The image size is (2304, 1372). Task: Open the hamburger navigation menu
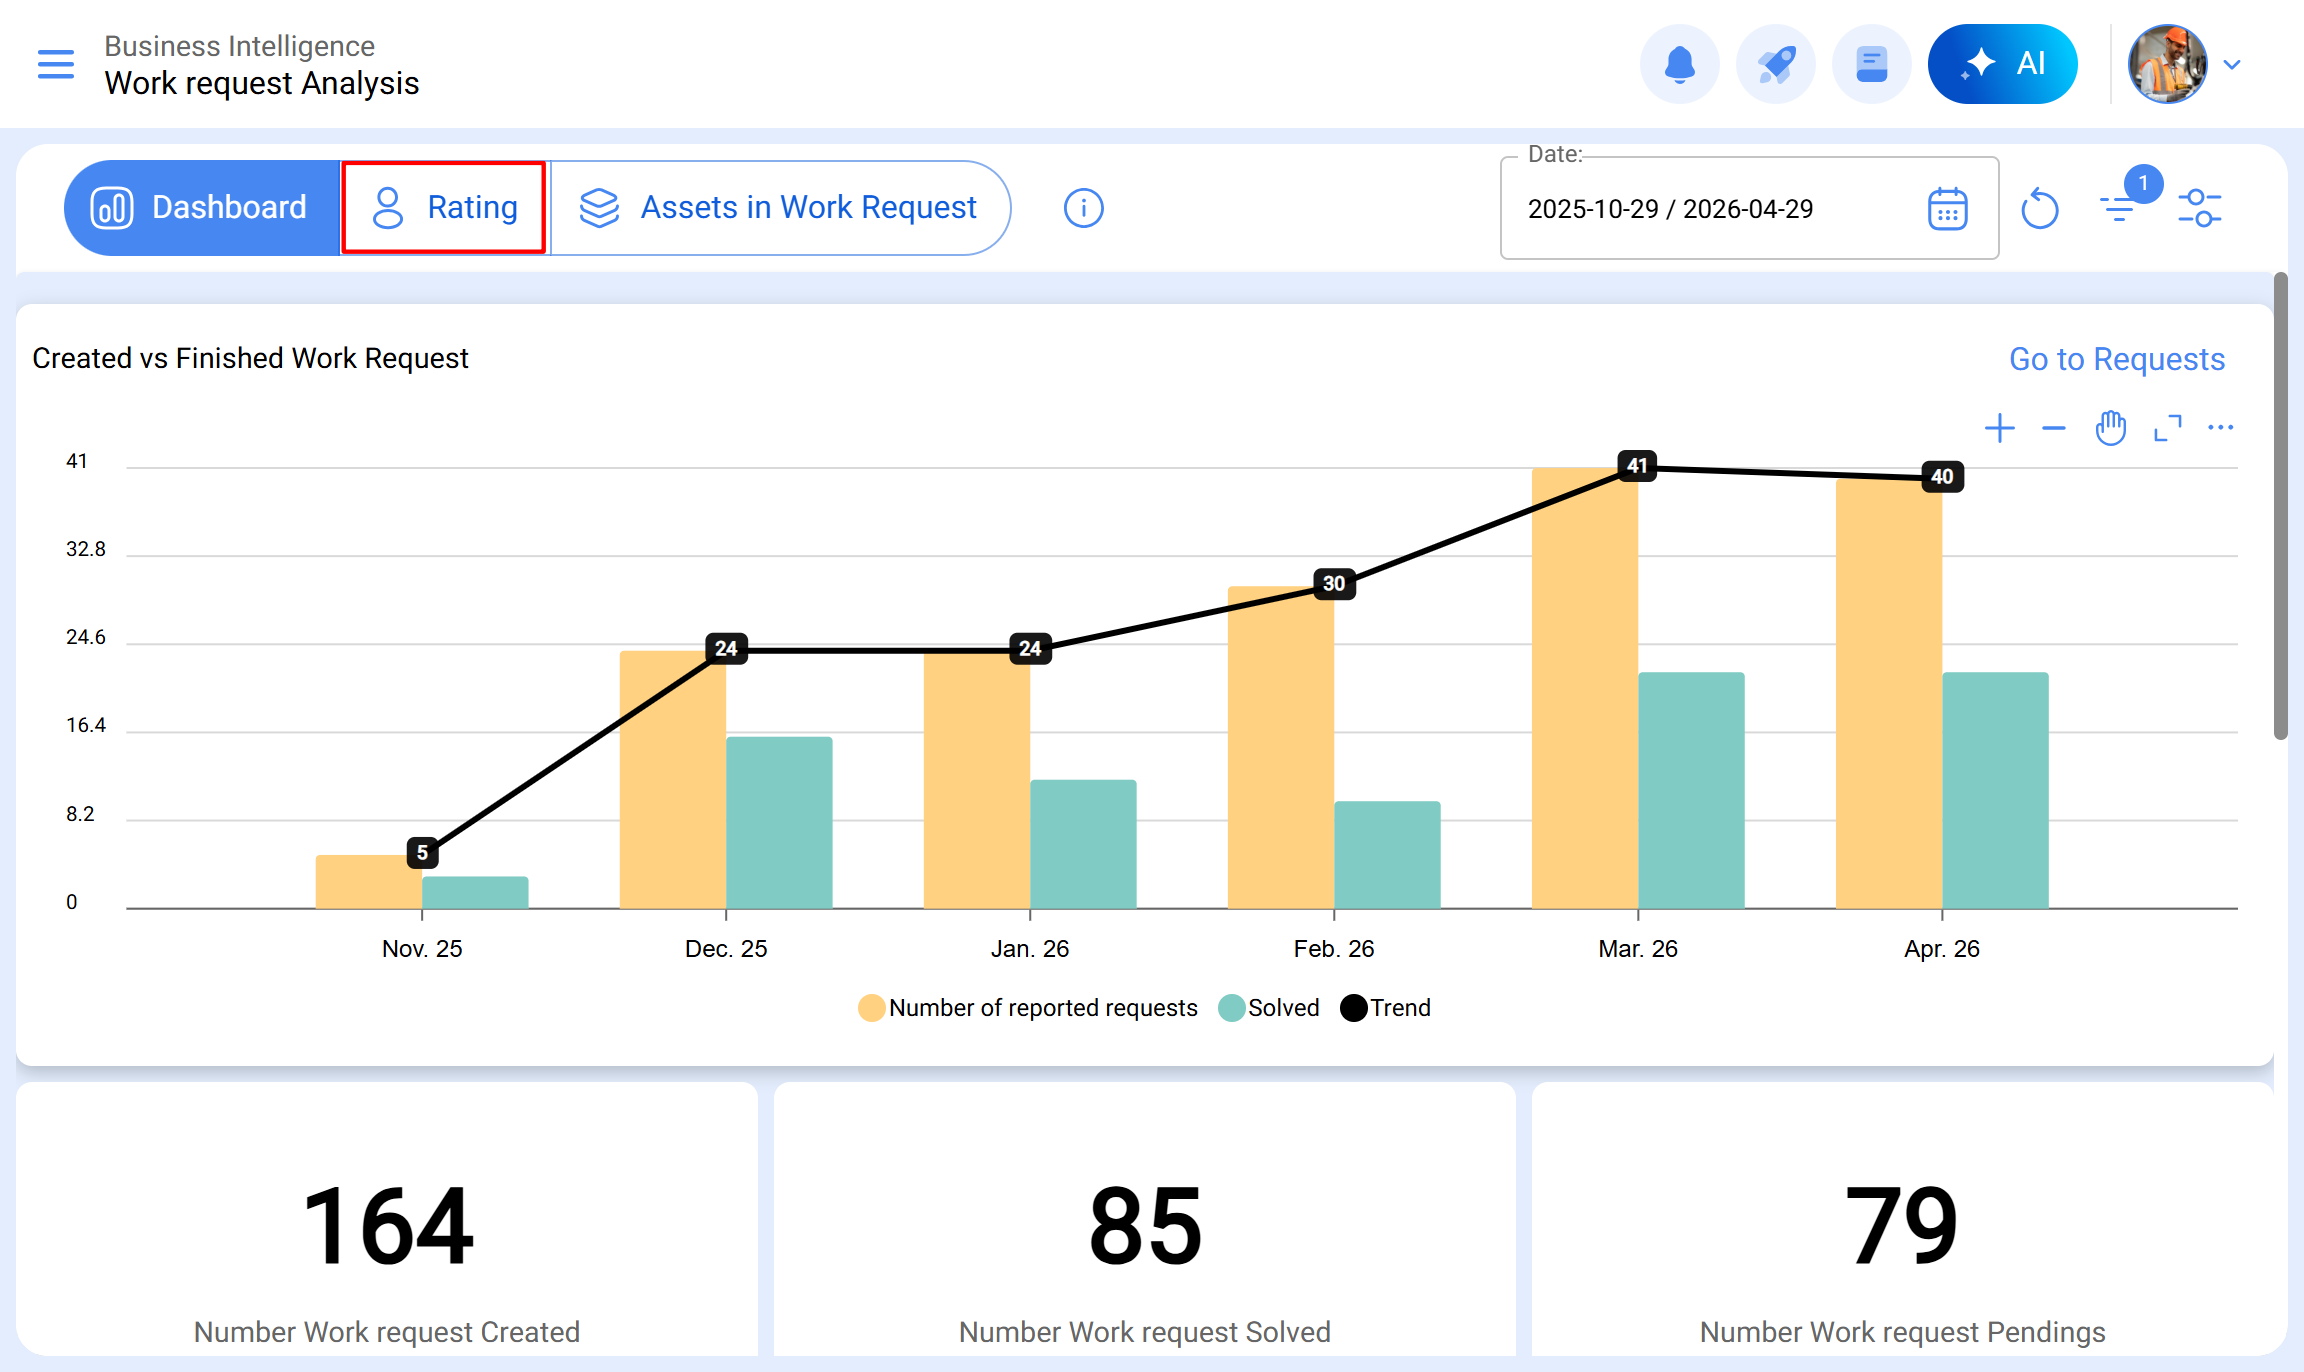pos(56,64)
